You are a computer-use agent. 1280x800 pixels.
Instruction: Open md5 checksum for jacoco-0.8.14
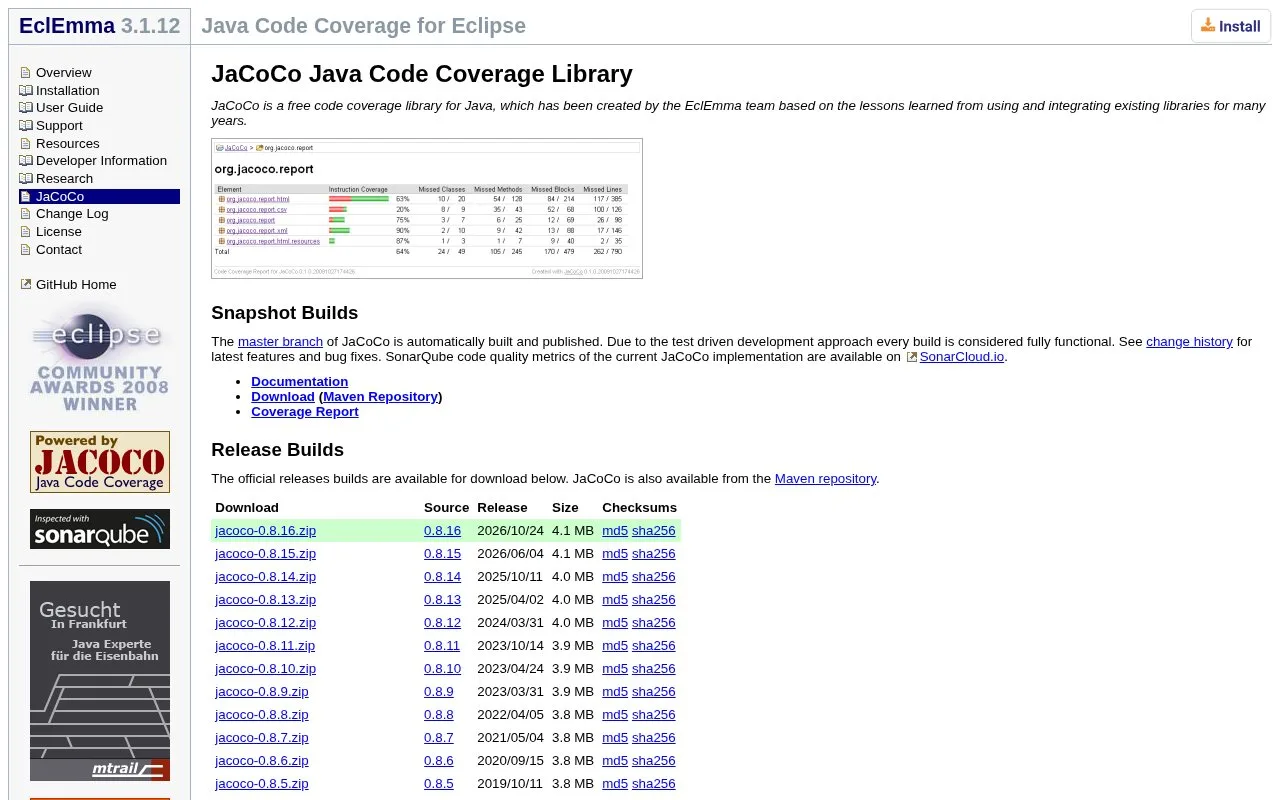[x=615, y=577]
